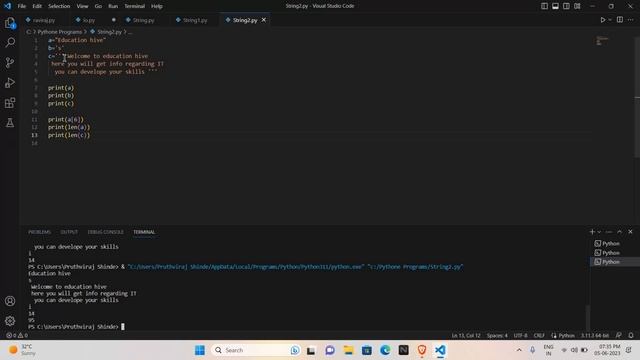The image size is (640, 360).
Task: Create a new terminal with plus icon
Action: 592,232
